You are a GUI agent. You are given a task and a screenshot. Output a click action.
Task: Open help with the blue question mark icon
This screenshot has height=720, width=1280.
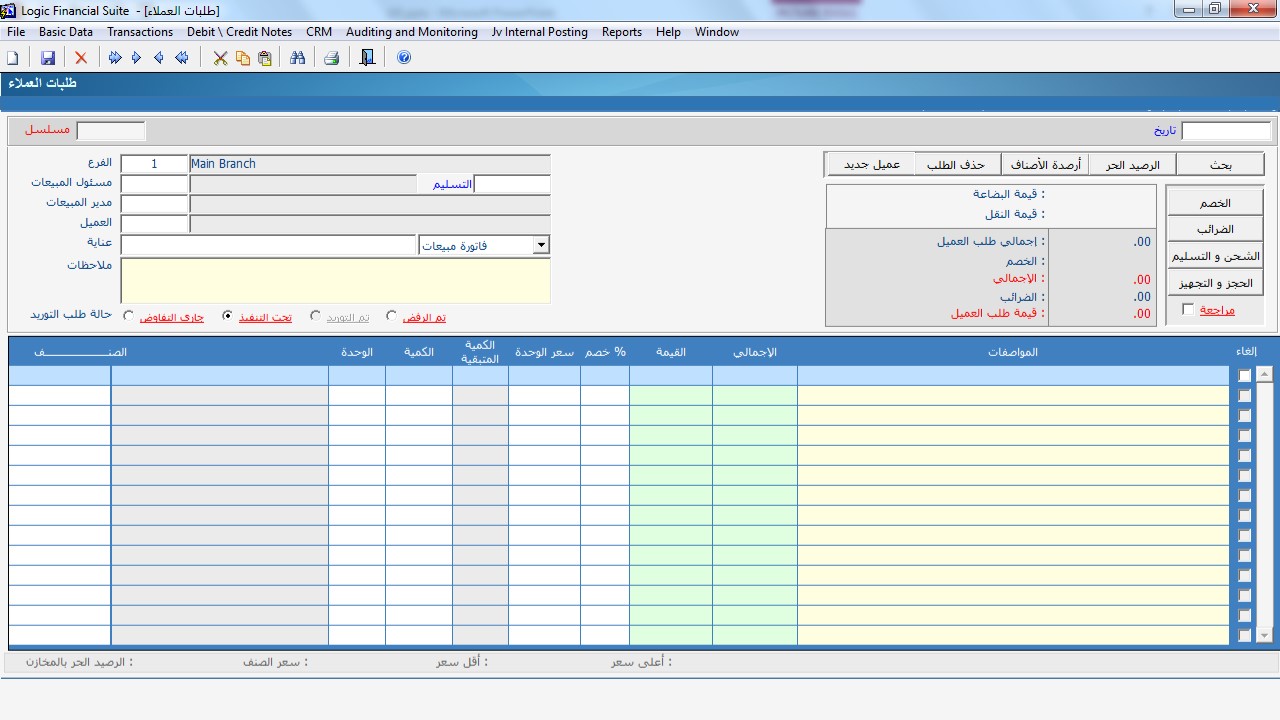click(x=404, y=58)
